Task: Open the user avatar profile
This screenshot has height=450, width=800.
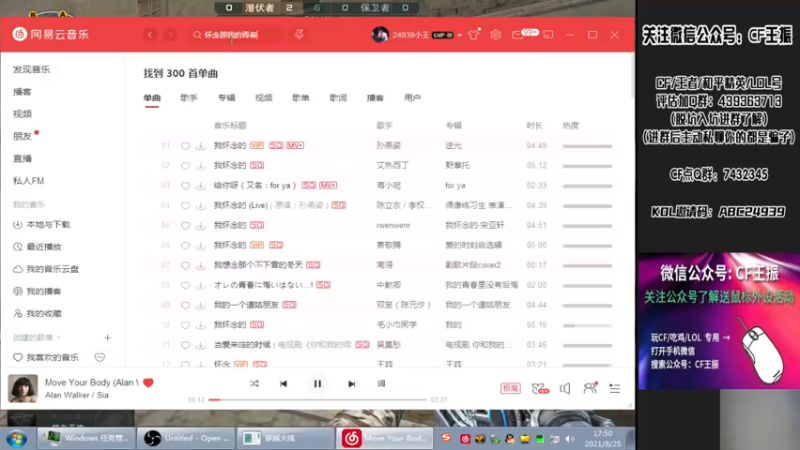Action: coord(380,35)
